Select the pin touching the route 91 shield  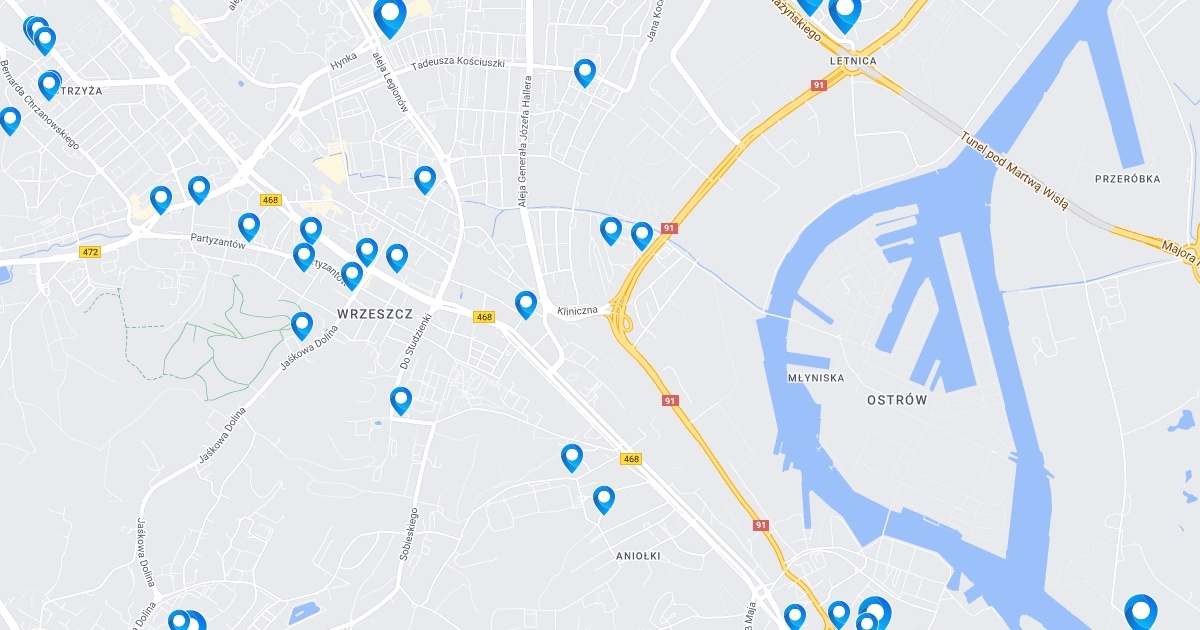click(642, 235)
